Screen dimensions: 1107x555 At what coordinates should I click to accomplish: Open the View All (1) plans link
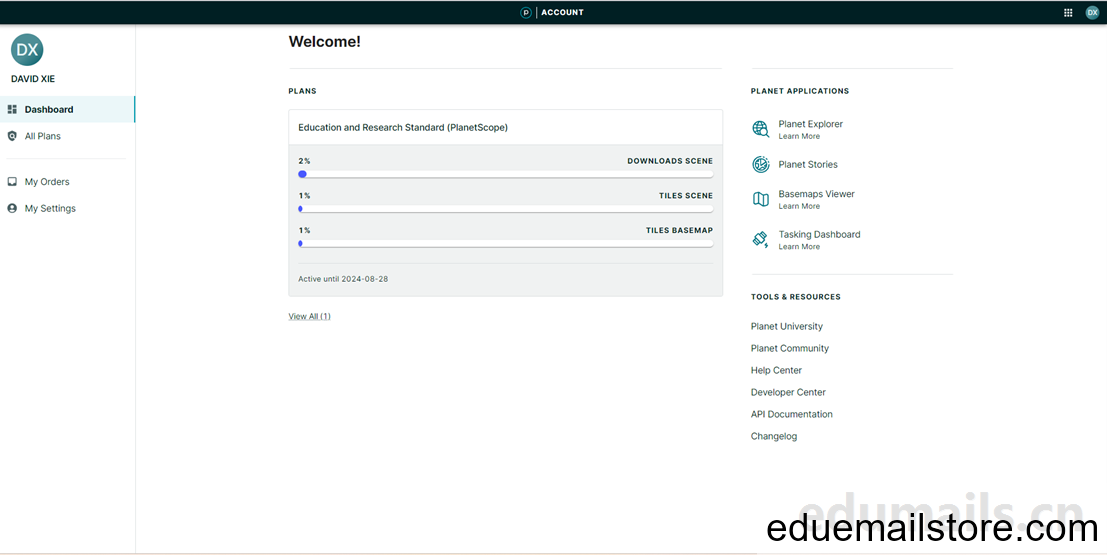point(309,316)
